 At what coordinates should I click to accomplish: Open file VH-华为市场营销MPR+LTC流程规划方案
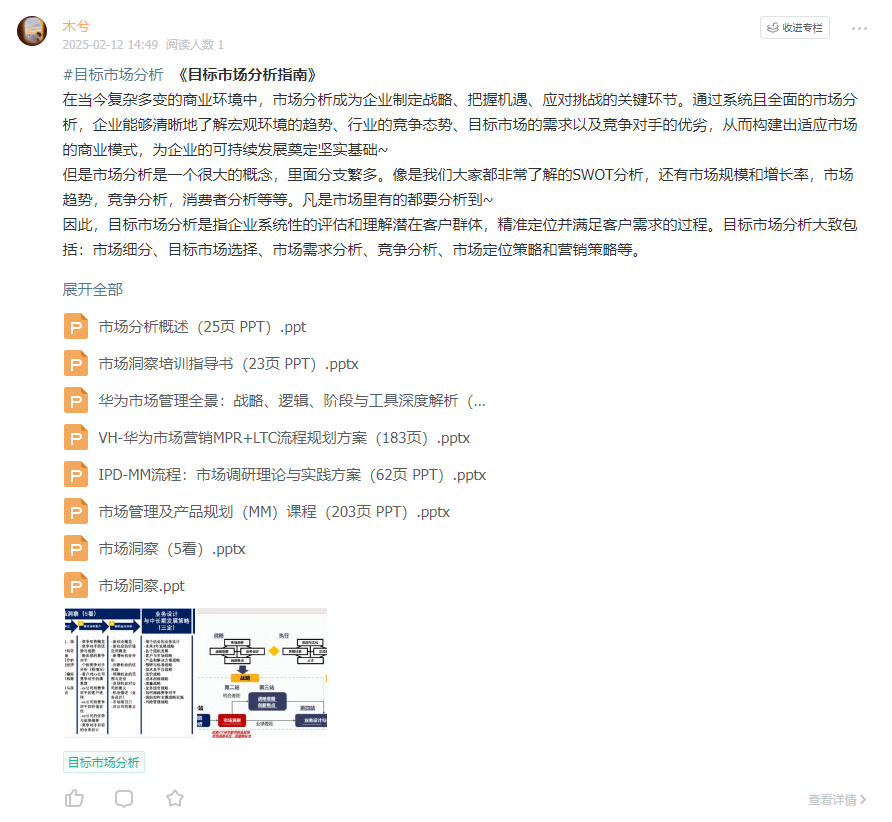[x=284, y=438]
